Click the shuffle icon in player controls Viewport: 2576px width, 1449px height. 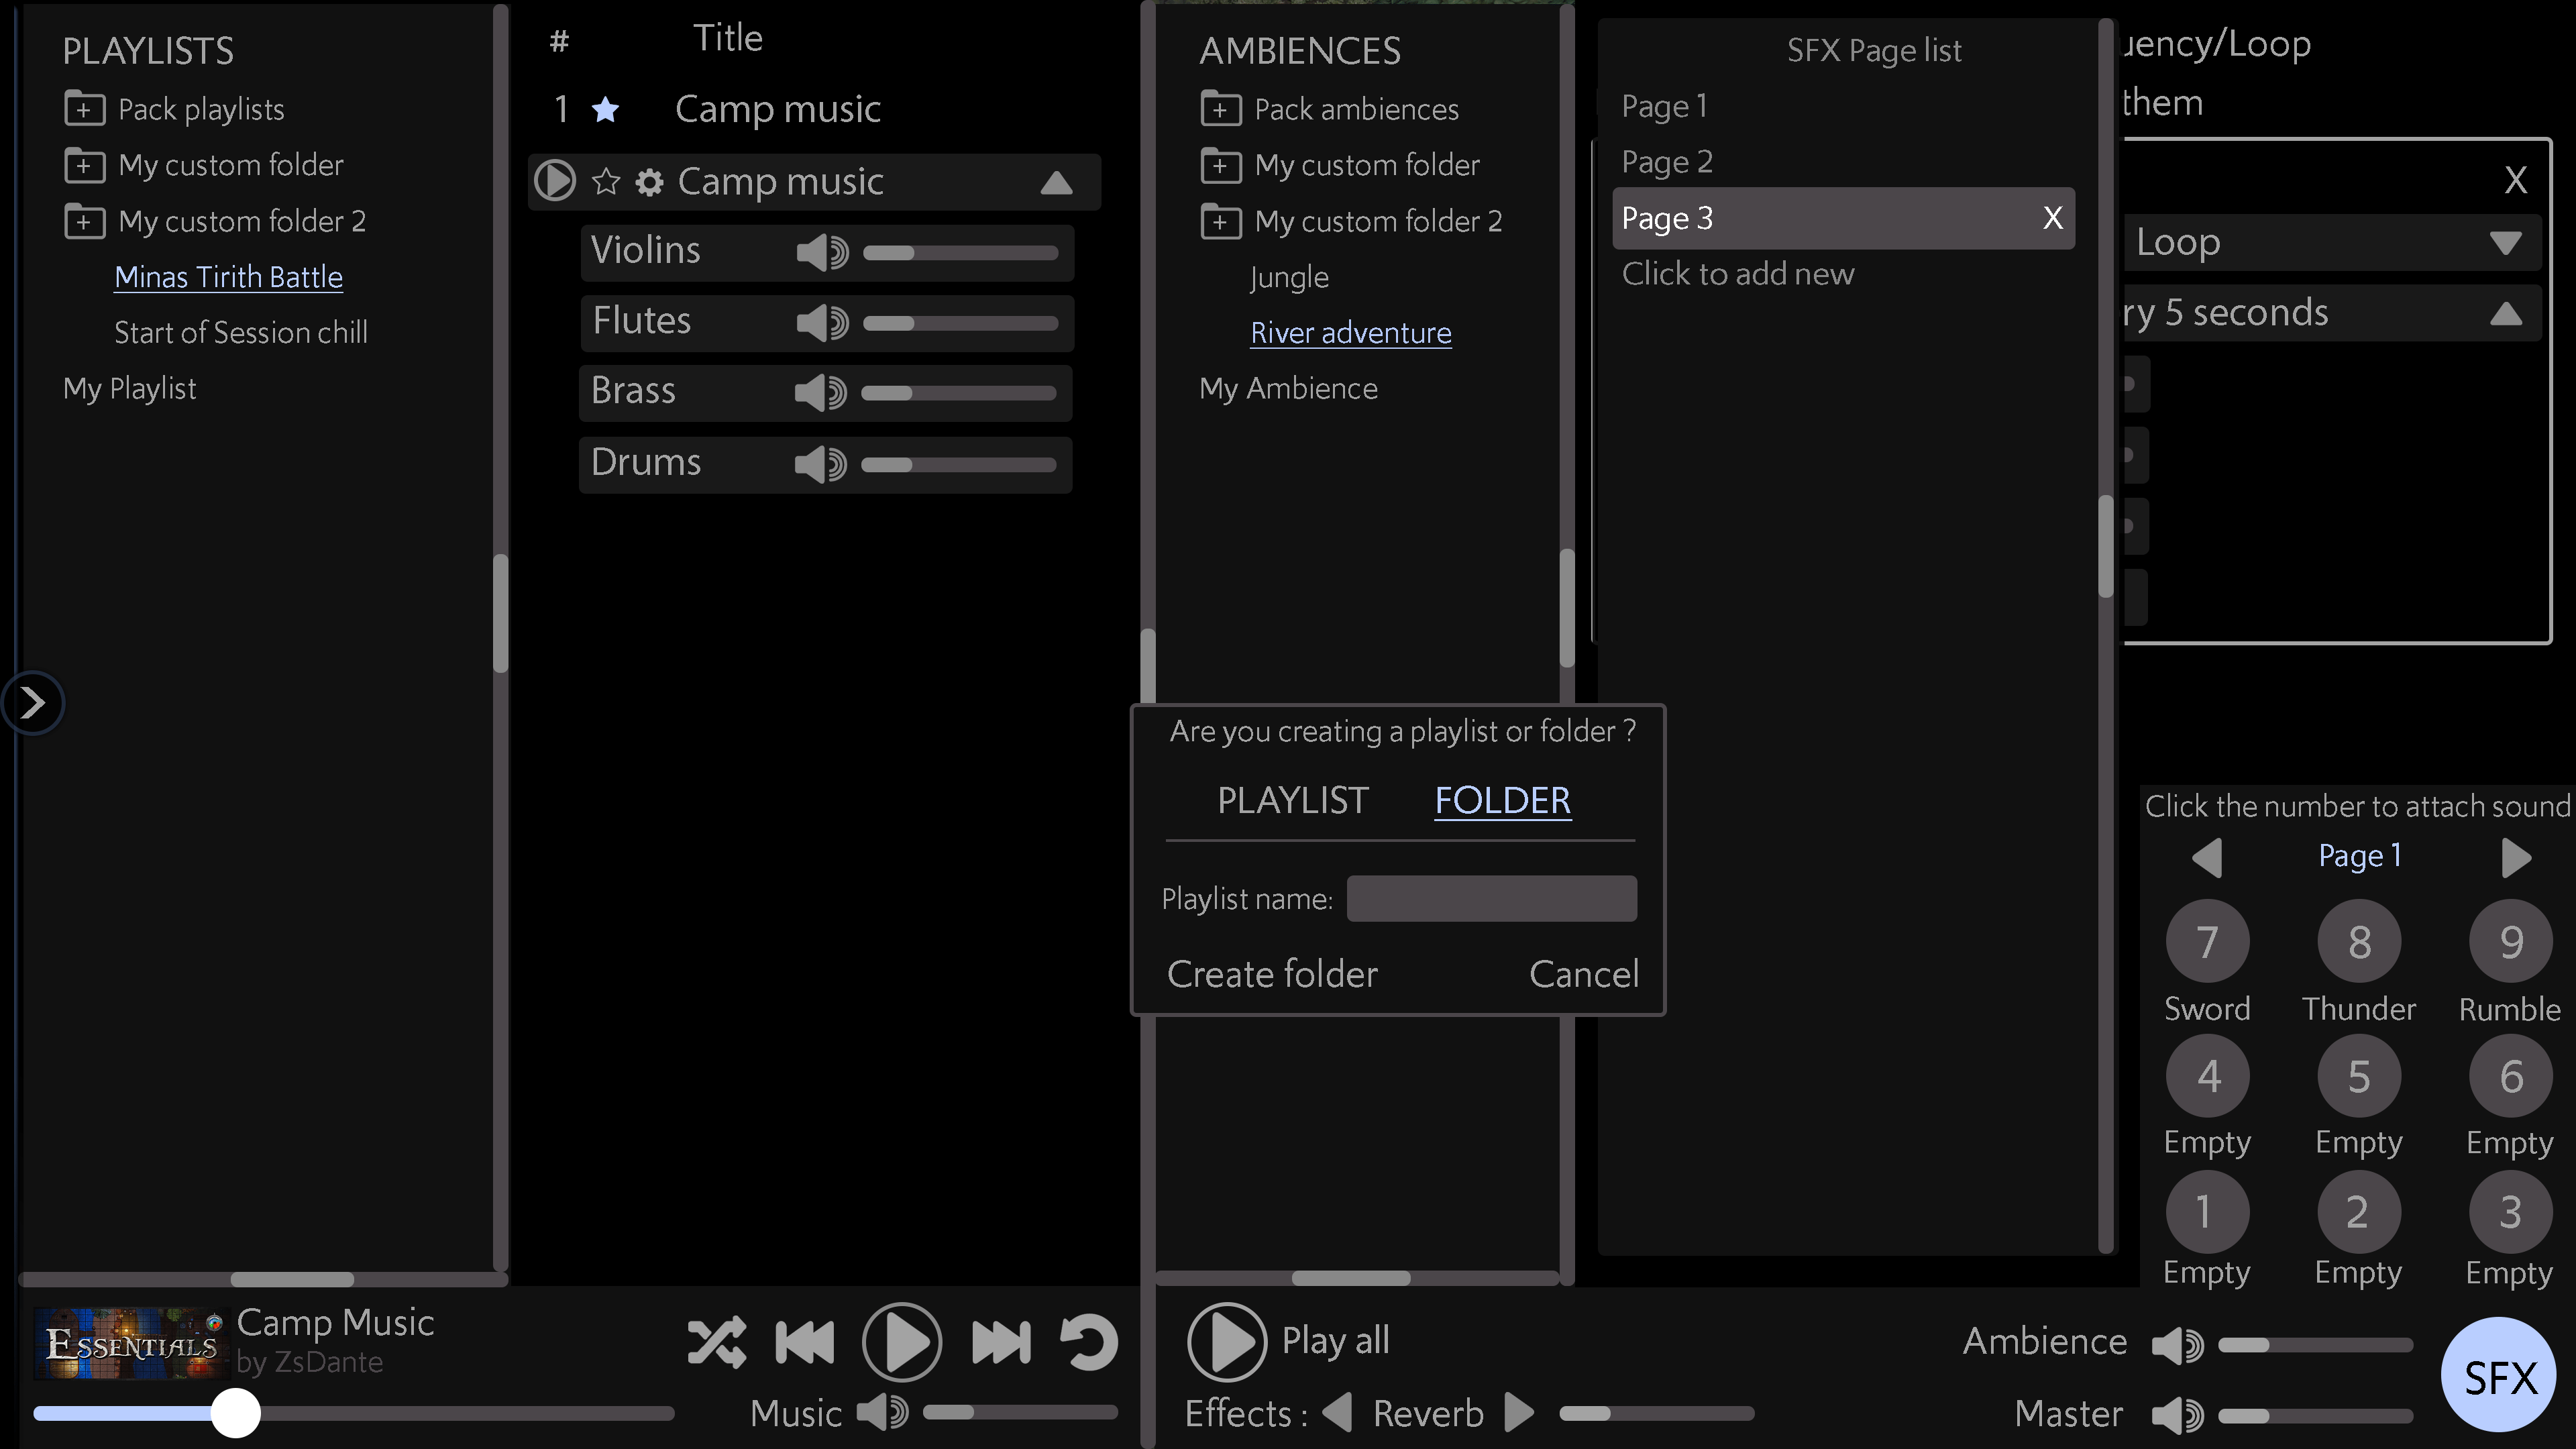click(716, 1342)
